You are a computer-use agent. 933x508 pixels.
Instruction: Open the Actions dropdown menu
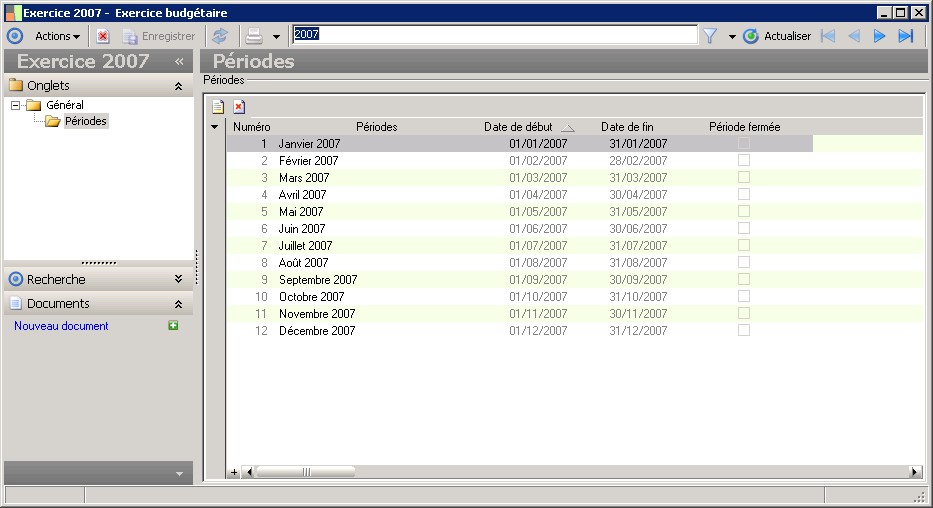[58, 36]
